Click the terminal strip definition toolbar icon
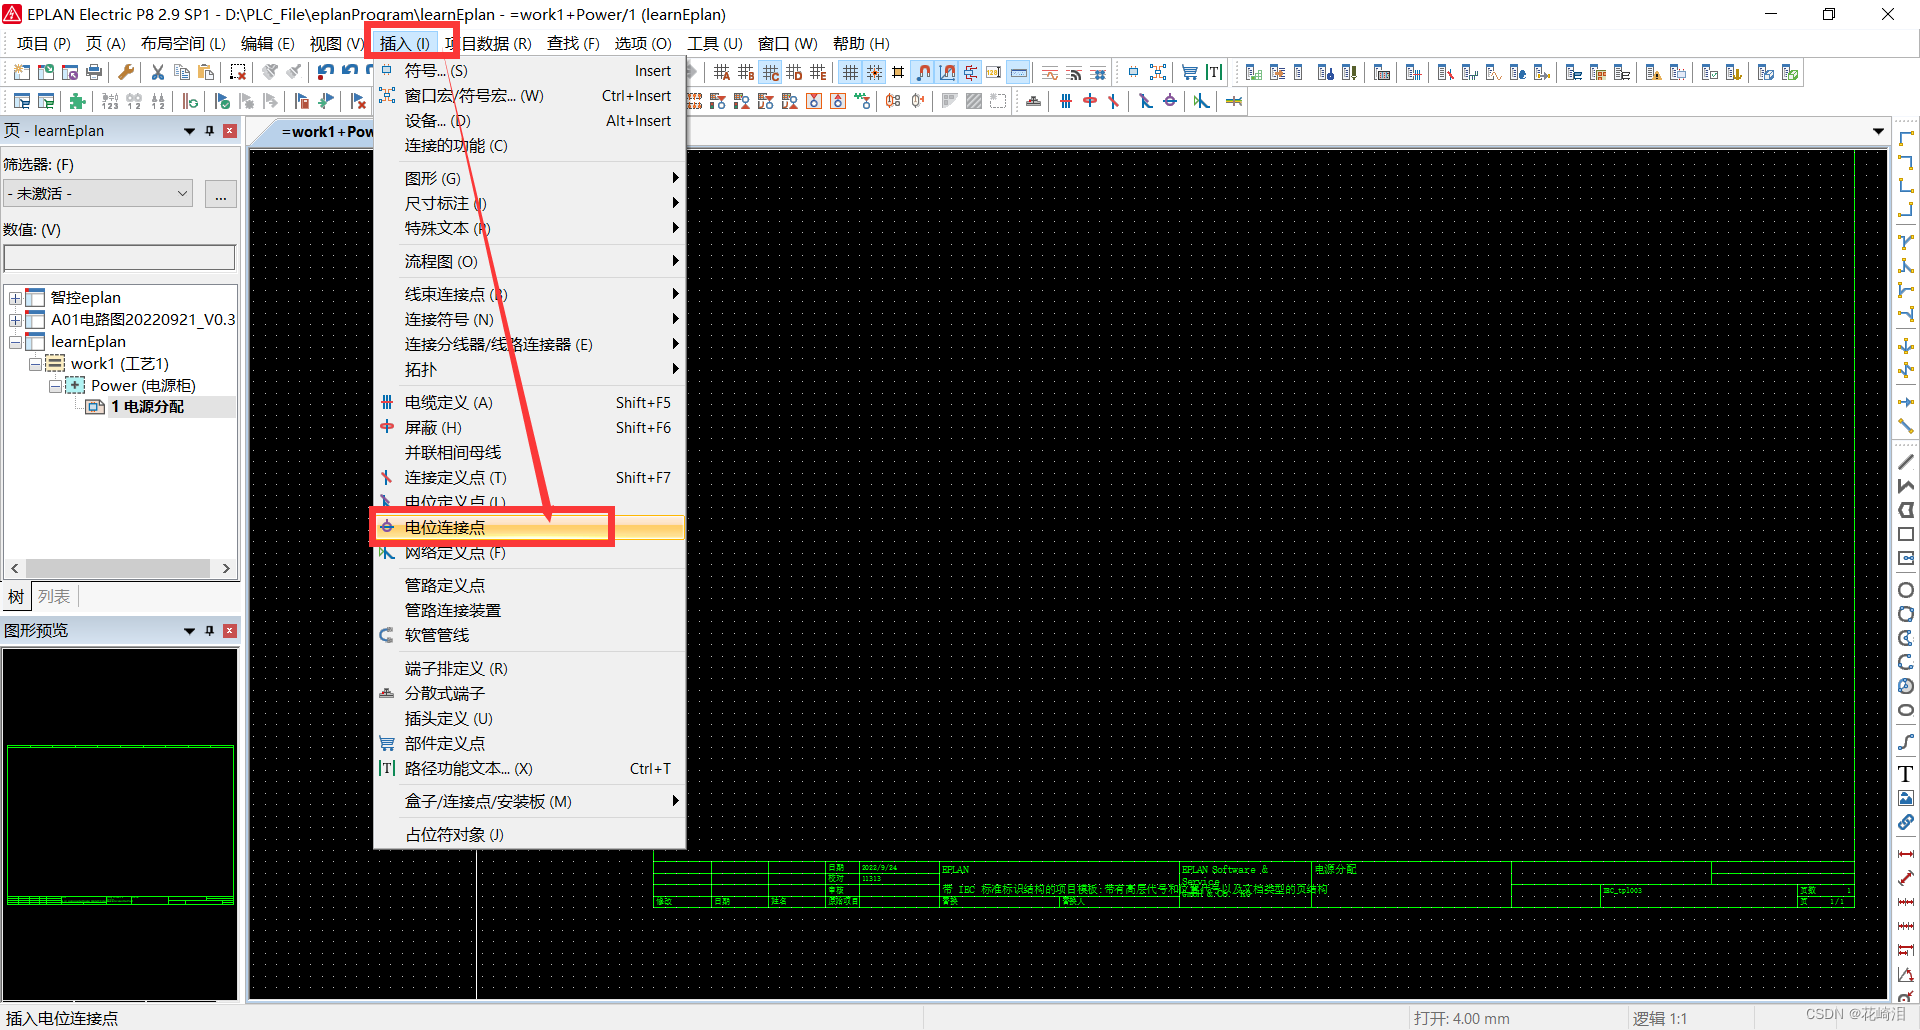 1034,101
